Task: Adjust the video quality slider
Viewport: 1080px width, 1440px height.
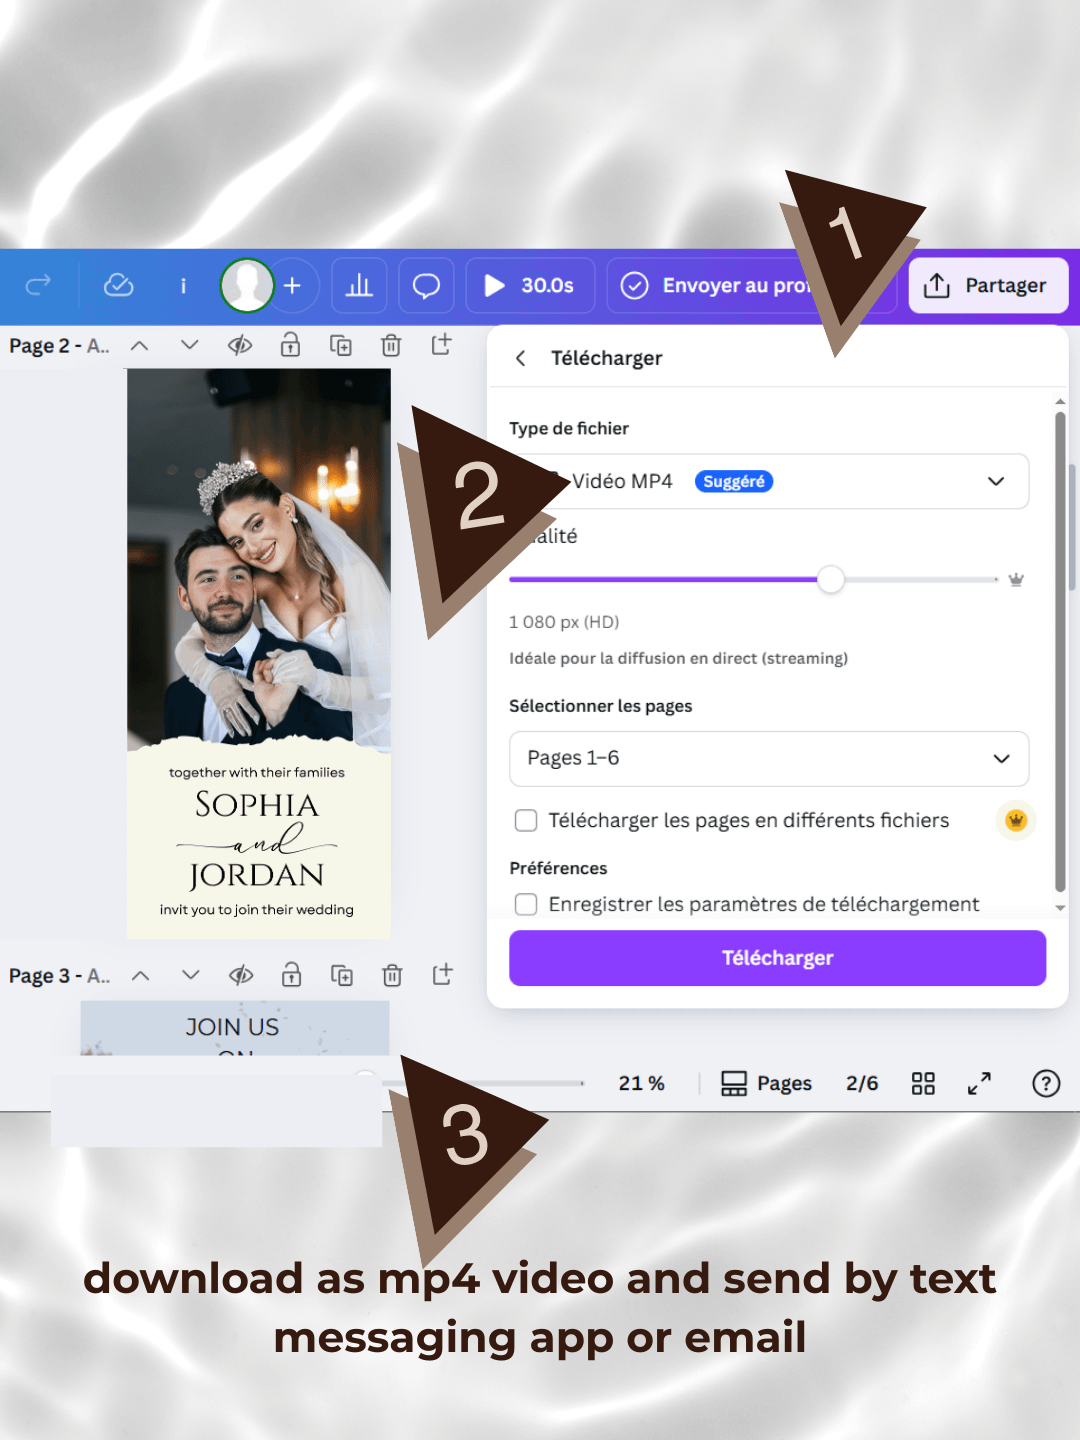Action: (x=830, y=580)
